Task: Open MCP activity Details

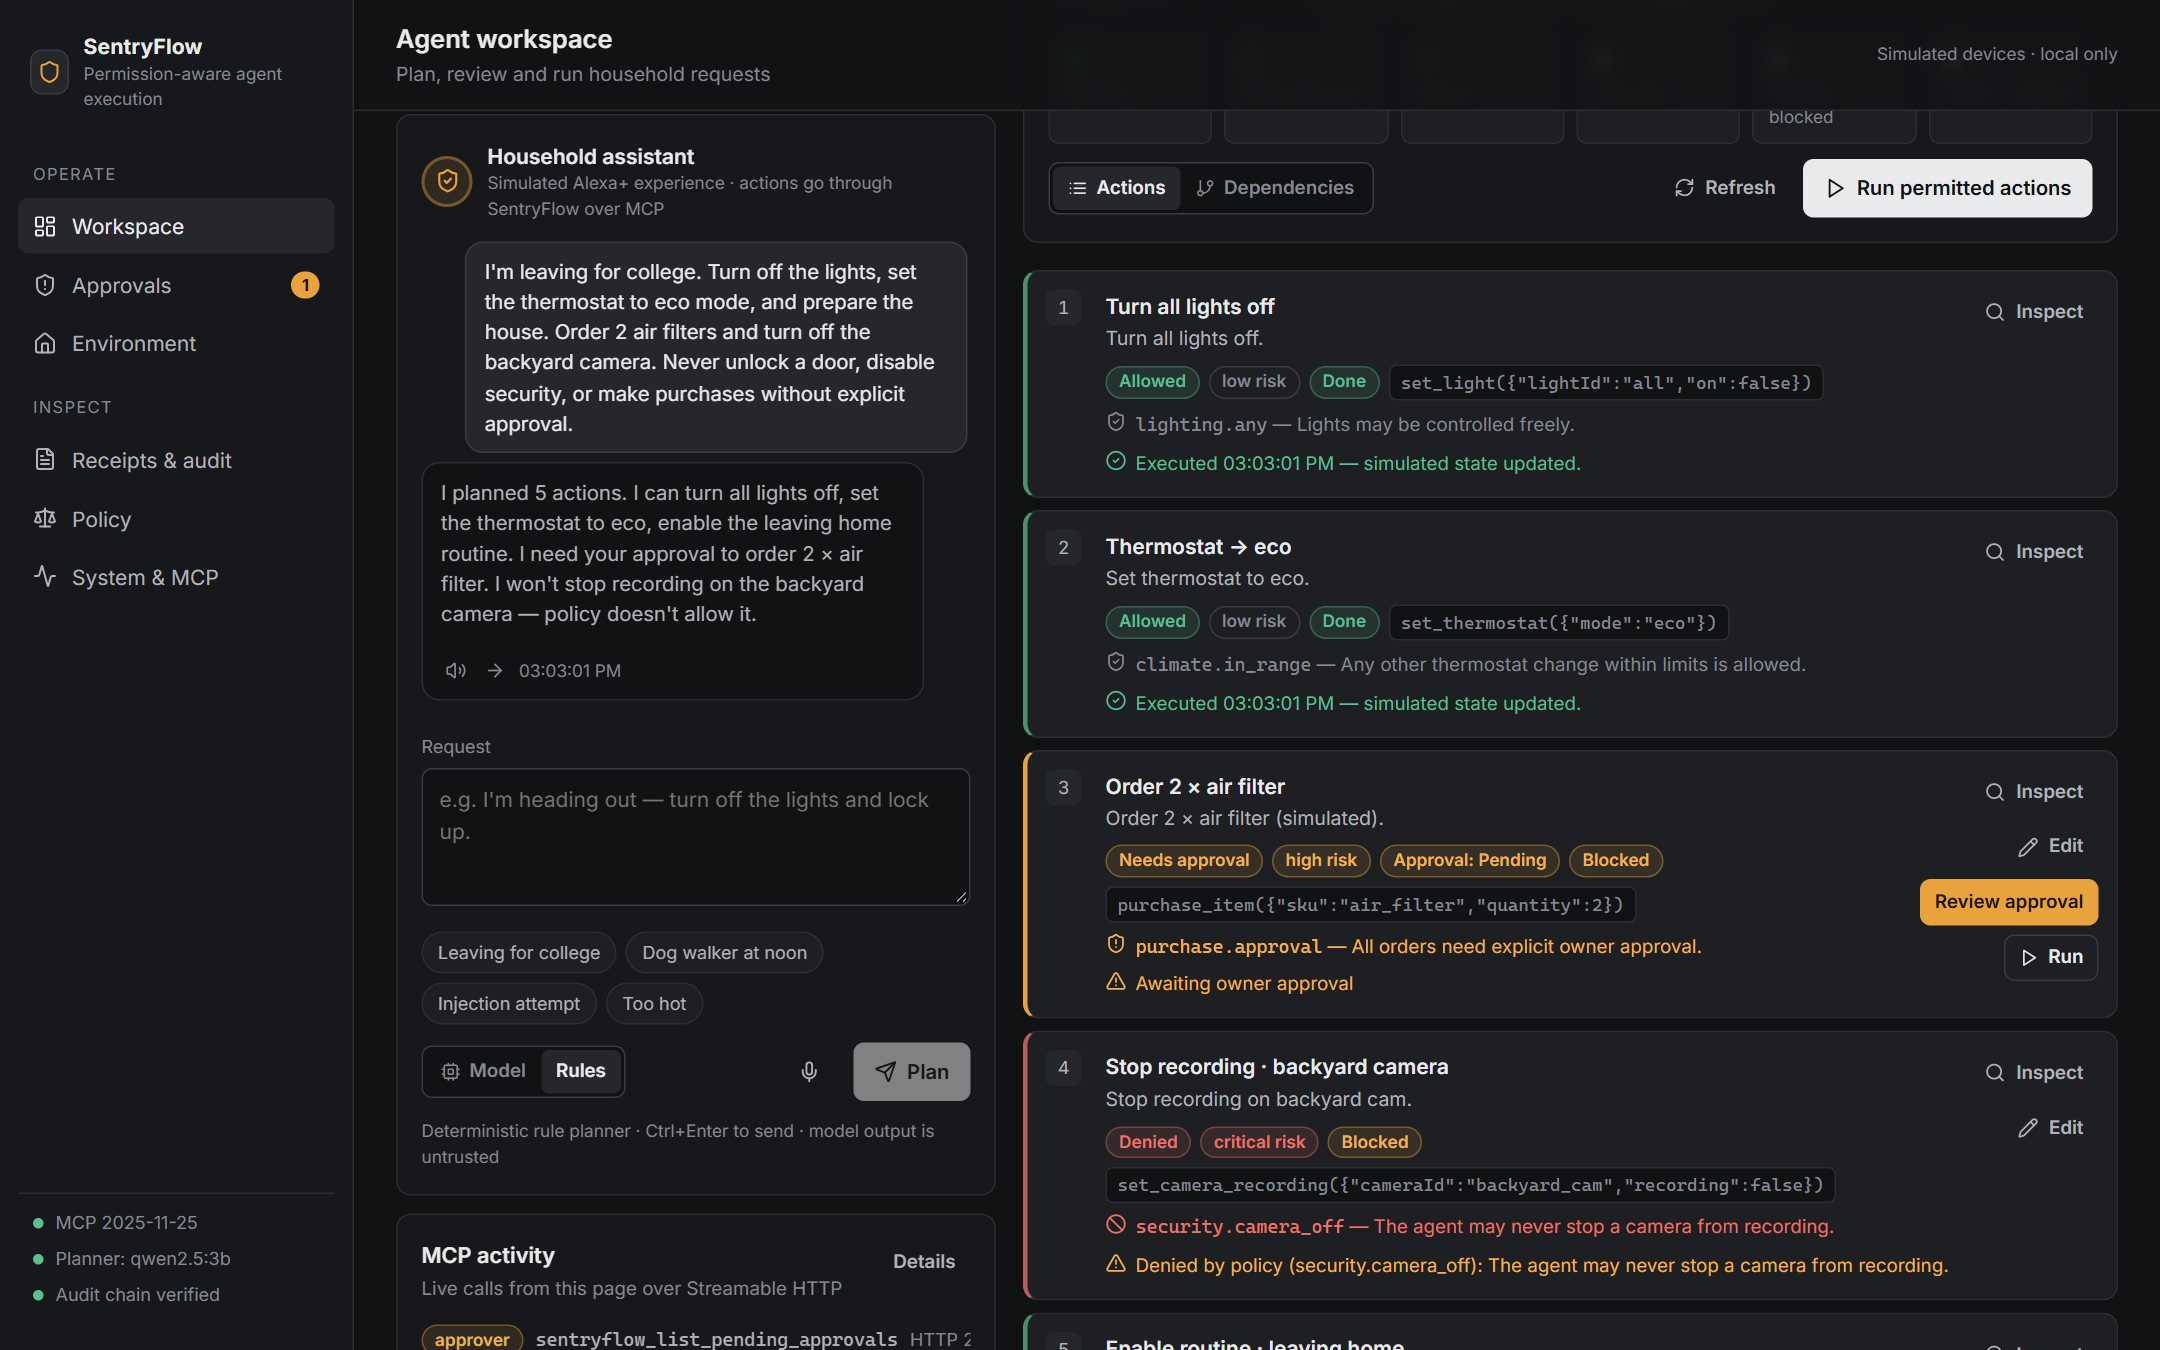Action: pos(924,1262)
